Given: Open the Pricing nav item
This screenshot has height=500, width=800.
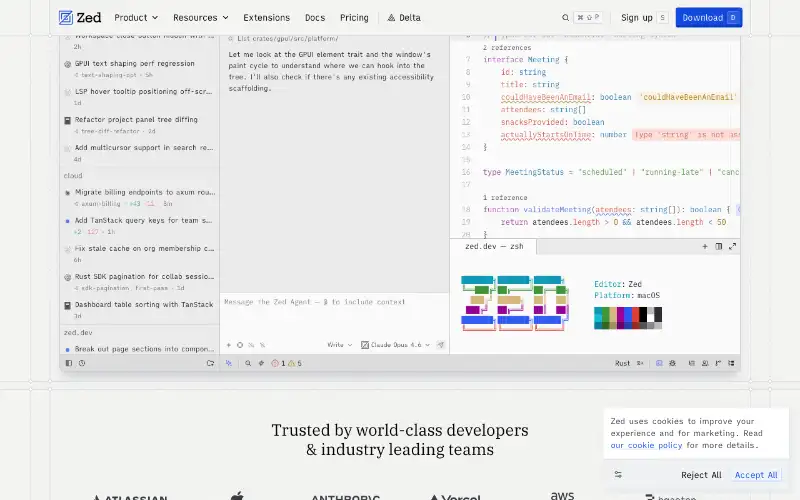Looking at the screenshot, I should (x=354, y=18).
